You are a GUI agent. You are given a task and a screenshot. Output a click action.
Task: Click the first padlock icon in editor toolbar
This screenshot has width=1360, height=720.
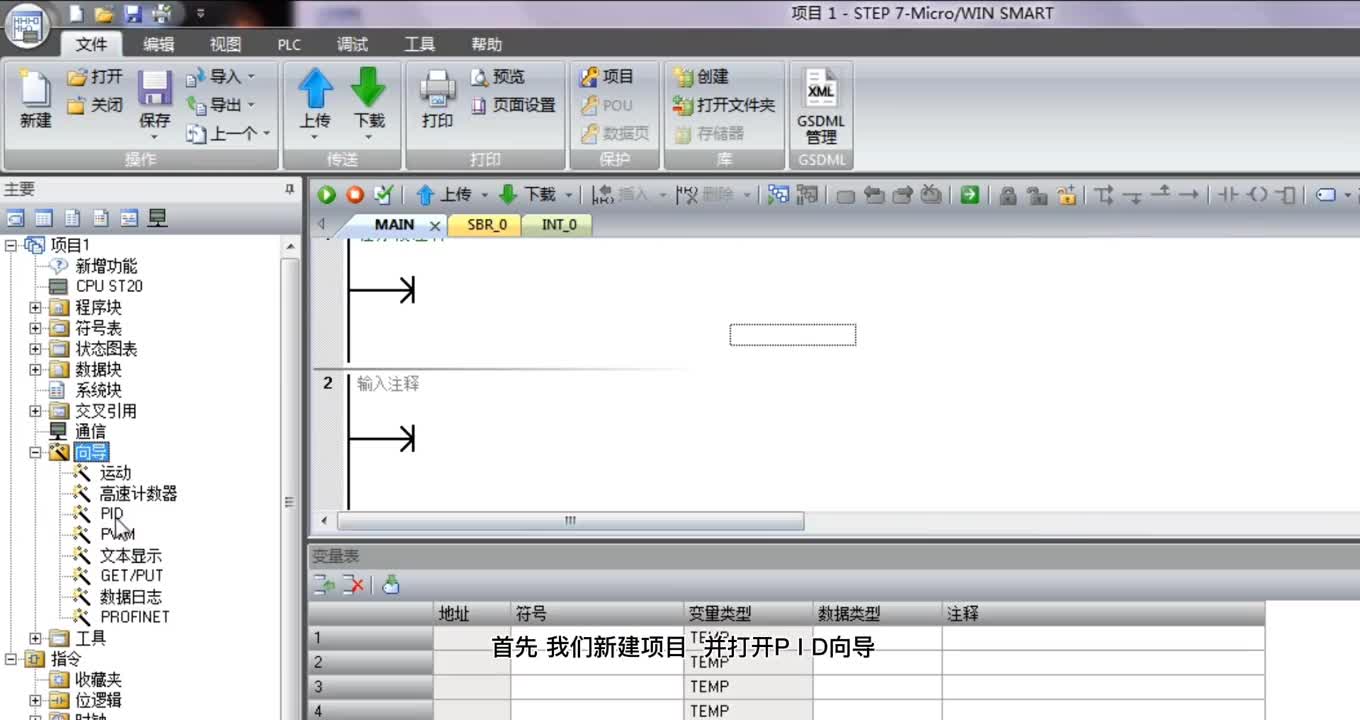[x=1008, y=195]
